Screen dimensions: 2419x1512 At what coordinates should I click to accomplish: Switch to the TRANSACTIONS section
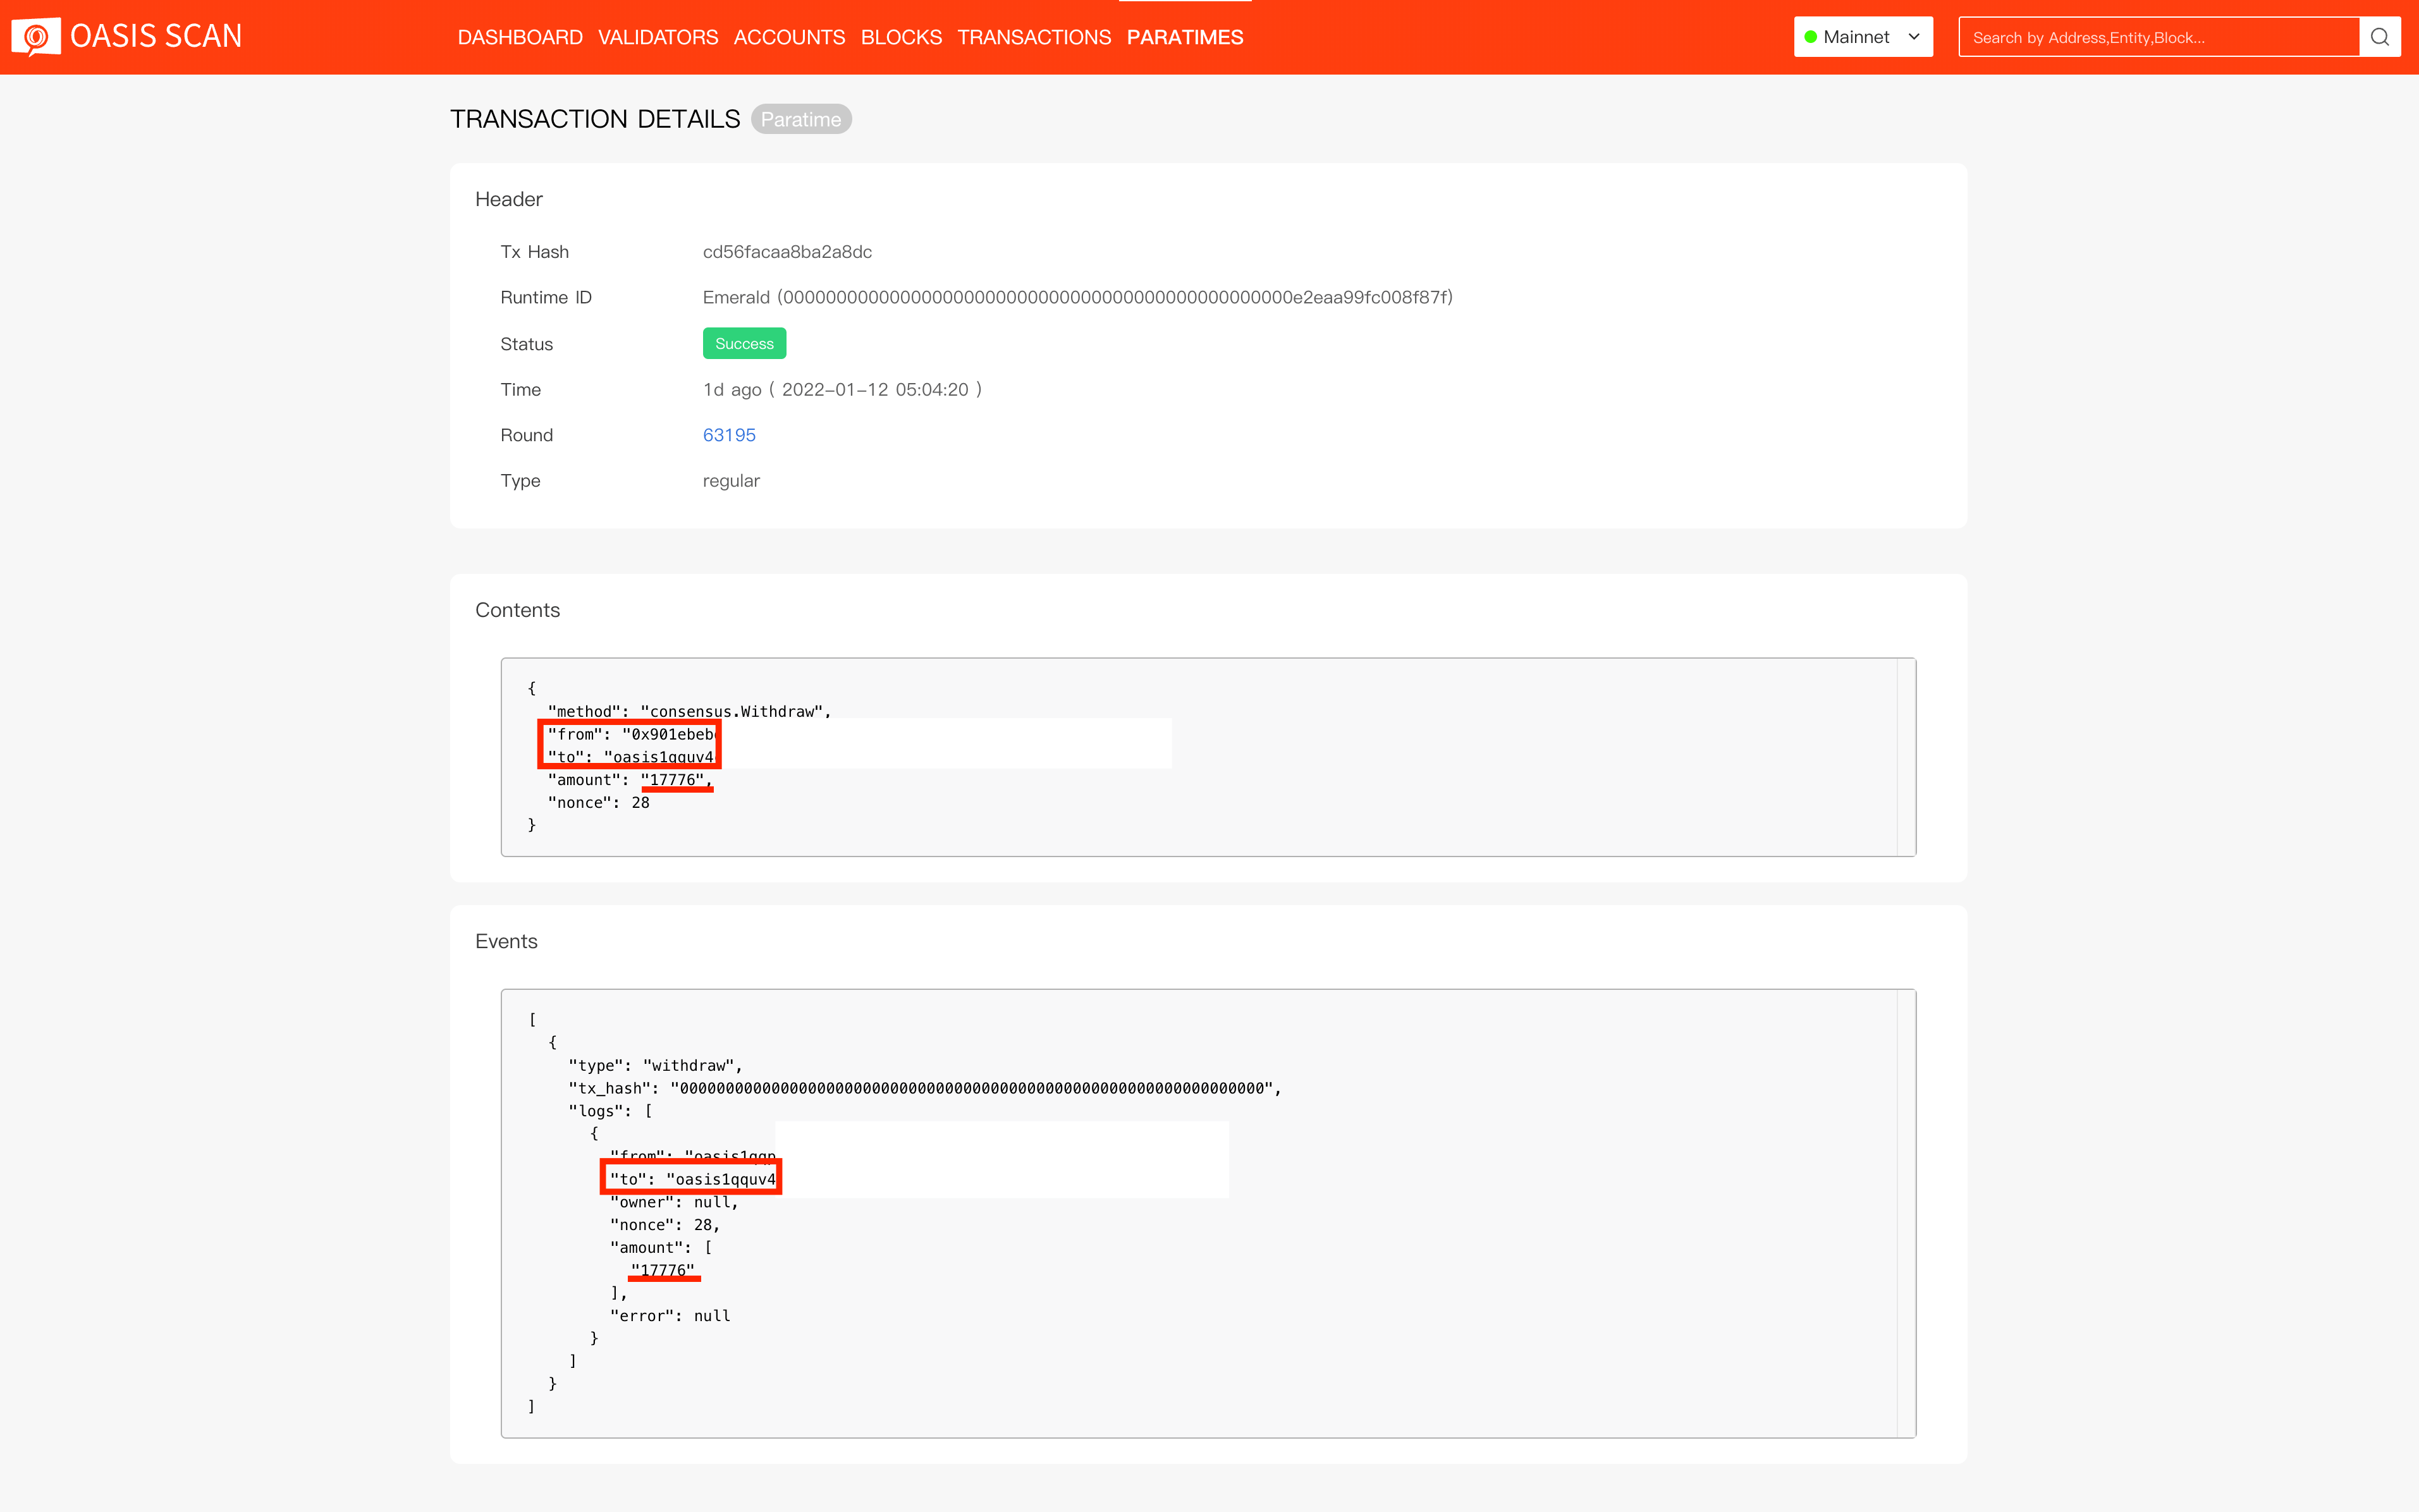[x=1034, y=37]
